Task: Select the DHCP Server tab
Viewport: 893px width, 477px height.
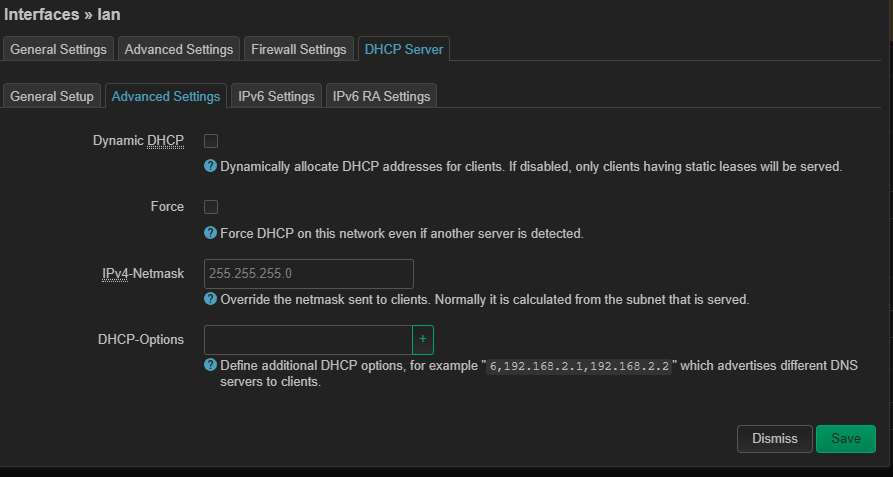Action: [x=405, y=49]
